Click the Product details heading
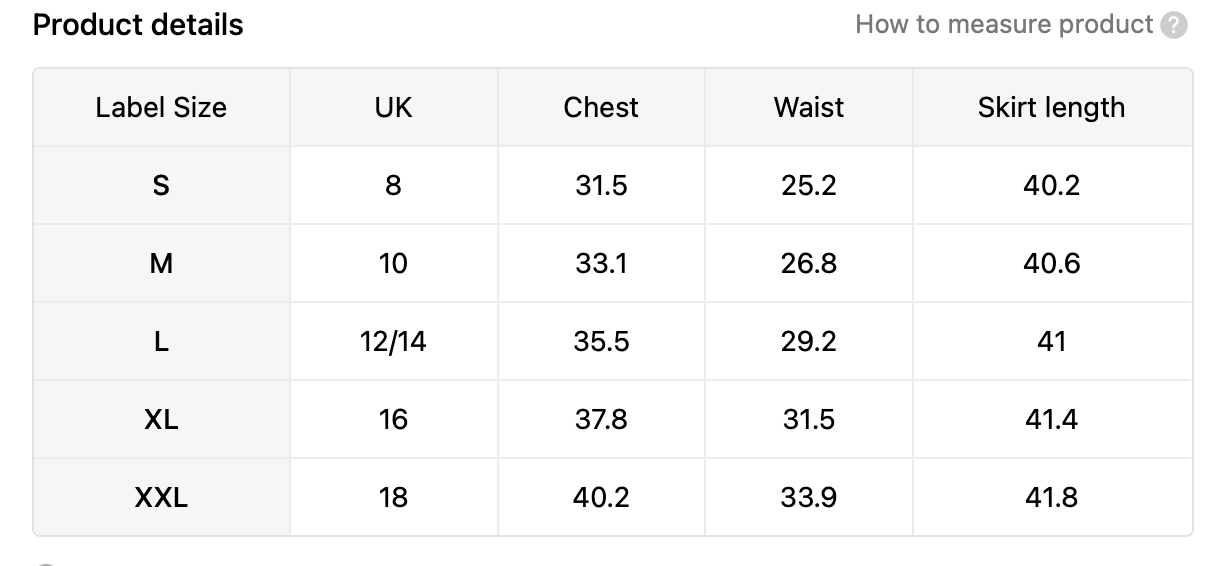This screenshot has height=566, width=1216. [138, 25]
